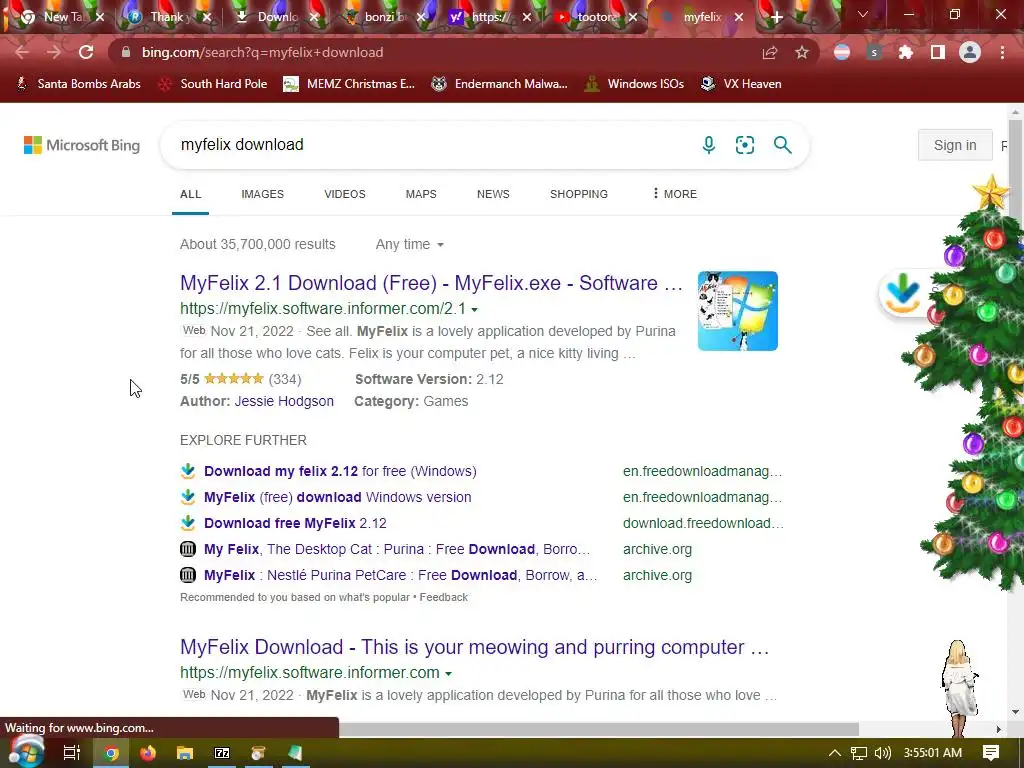Open the Endermanch Malwa... bookmark

pyautogui.click(x=500, y=84)
